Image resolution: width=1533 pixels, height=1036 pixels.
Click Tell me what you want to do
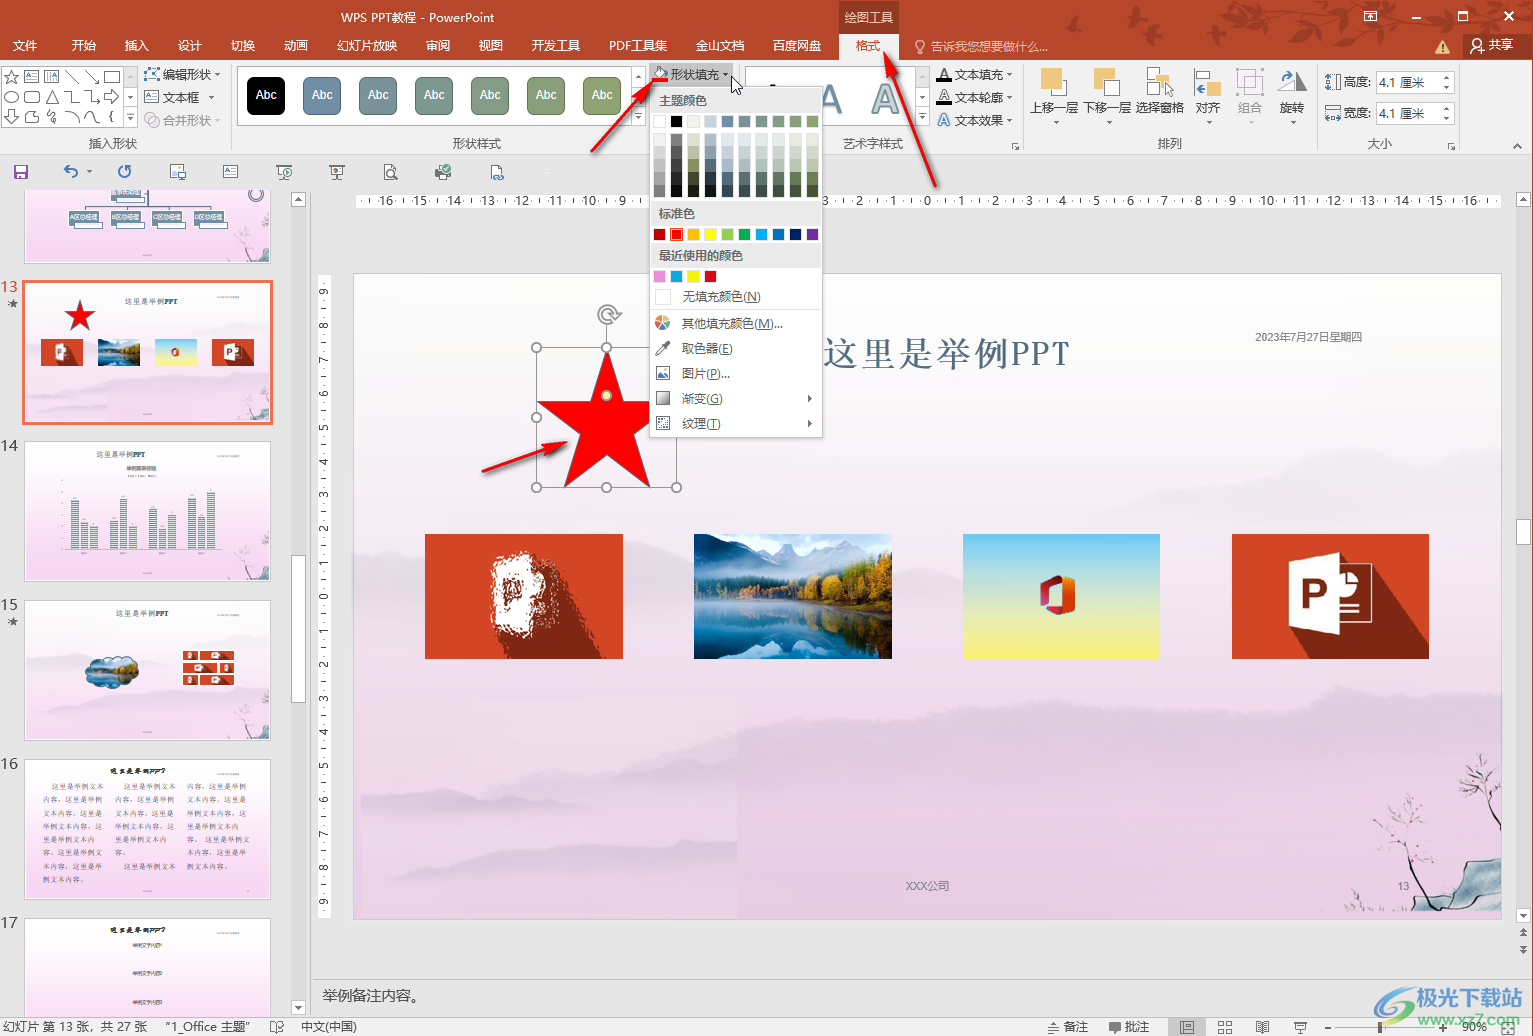[982, 47]
